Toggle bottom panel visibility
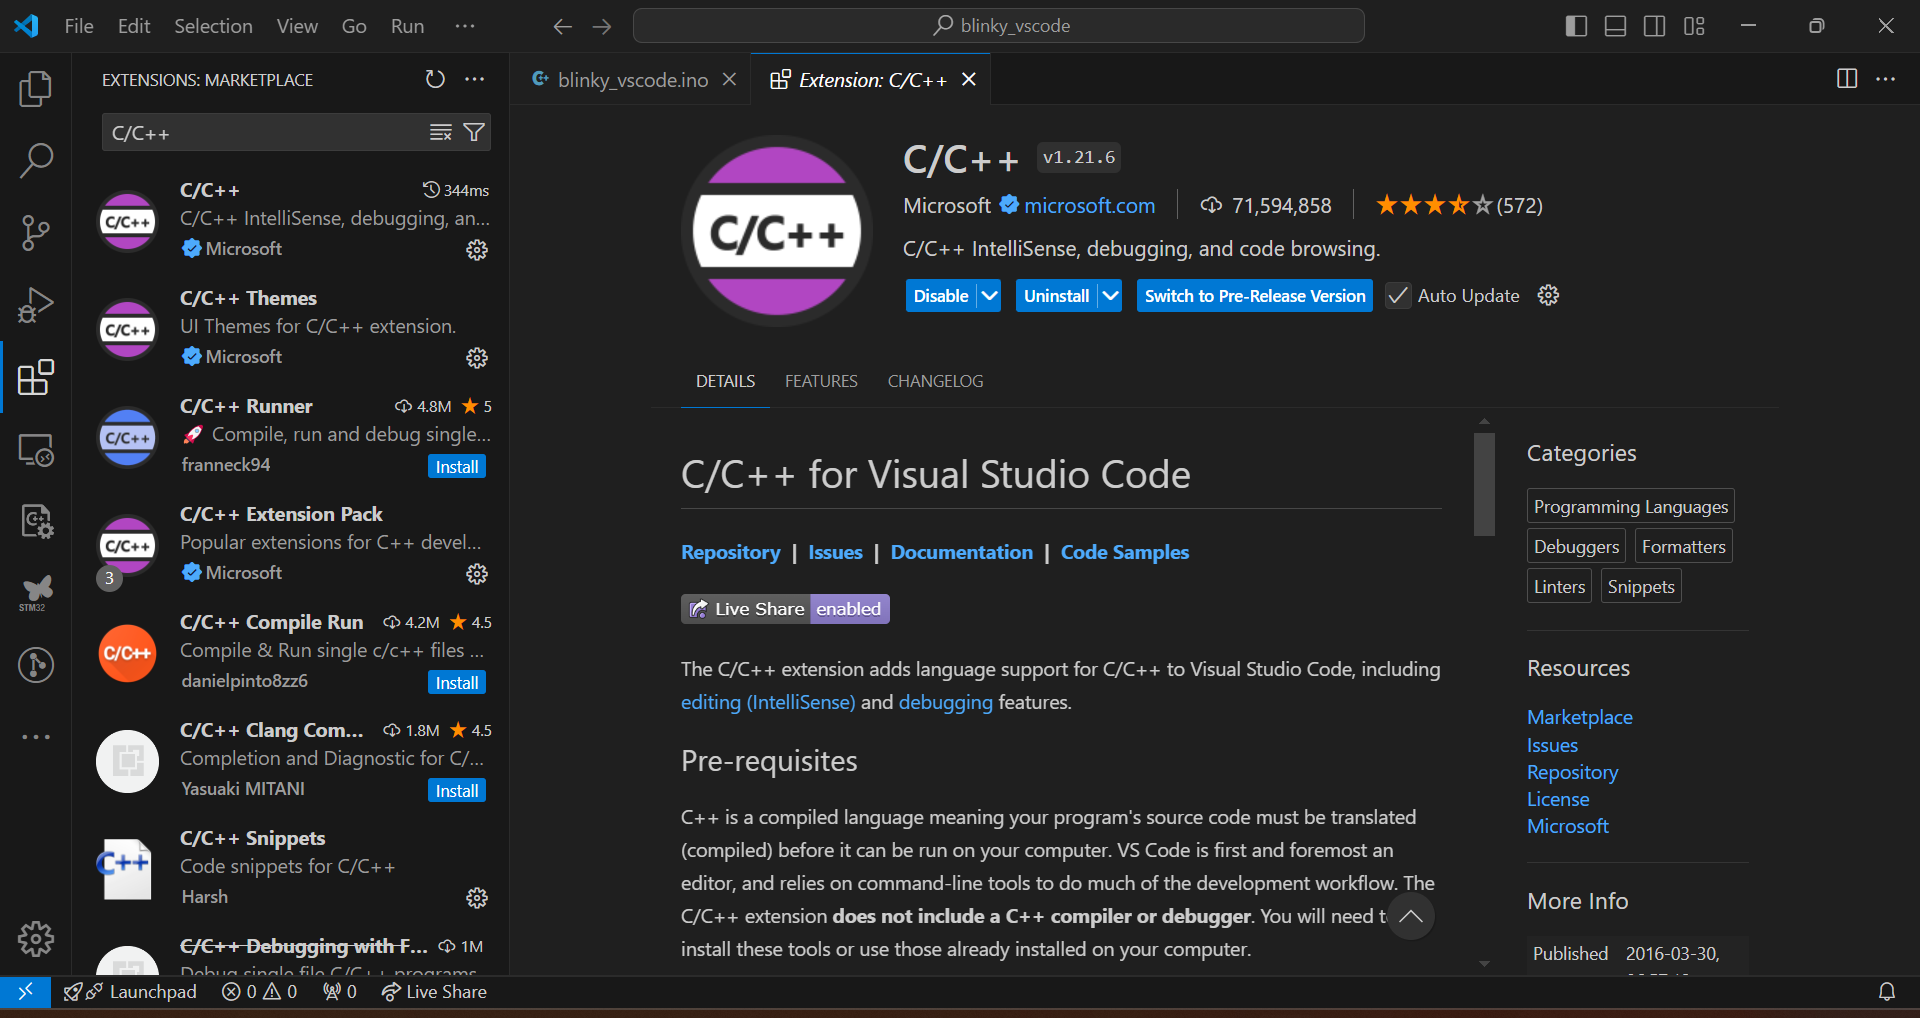 pyautogui.click(x=1615, y=26)
